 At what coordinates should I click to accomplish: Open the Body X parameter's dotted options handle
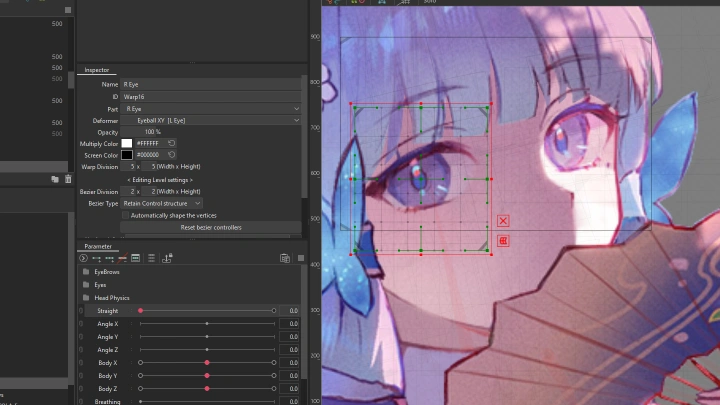click(x=131, y=363)
